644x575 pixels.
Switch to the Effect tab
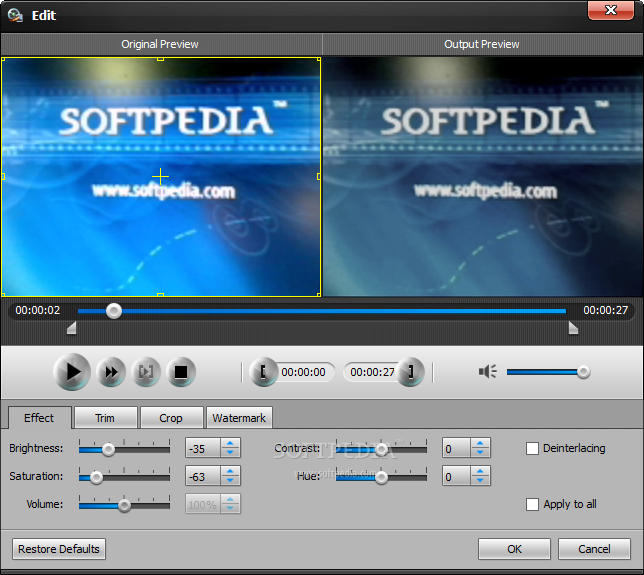(x=39, y=418)
